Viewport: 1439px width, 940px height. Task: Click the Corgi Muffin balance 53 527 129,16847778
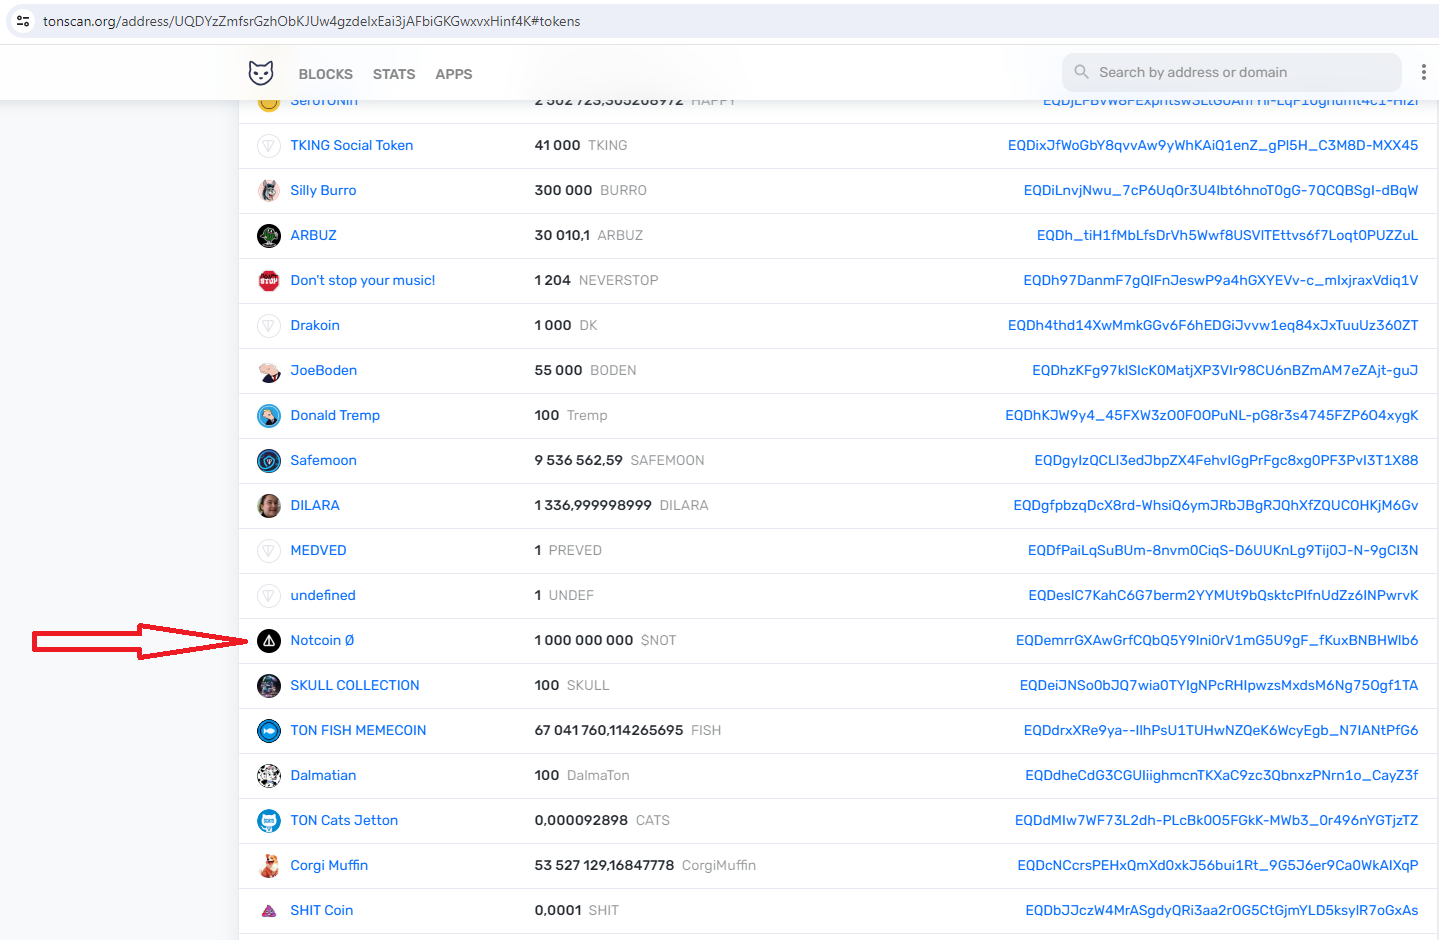pos(604,865)
